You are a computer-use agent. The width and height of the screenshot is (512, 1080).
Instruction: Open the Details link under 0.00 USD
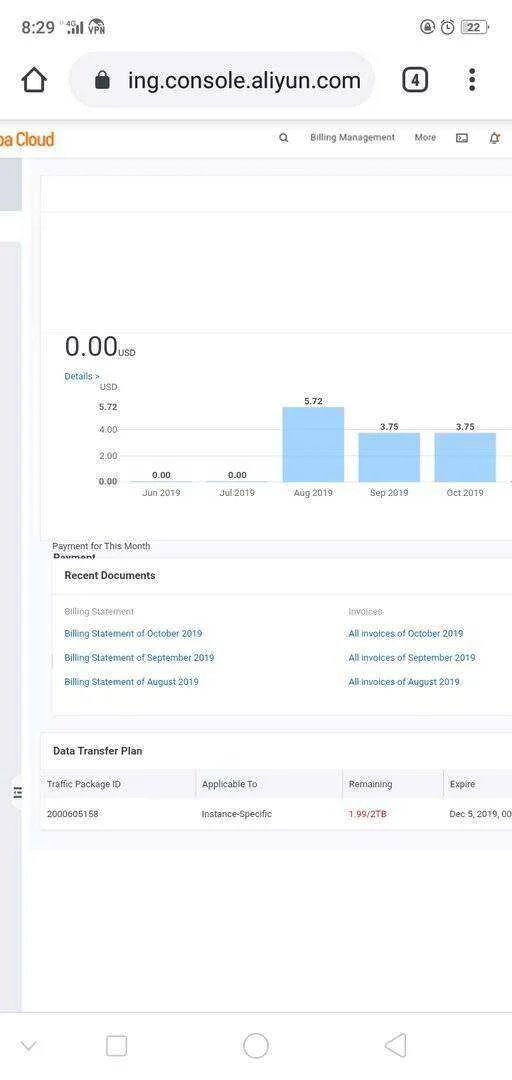[82, 376]
